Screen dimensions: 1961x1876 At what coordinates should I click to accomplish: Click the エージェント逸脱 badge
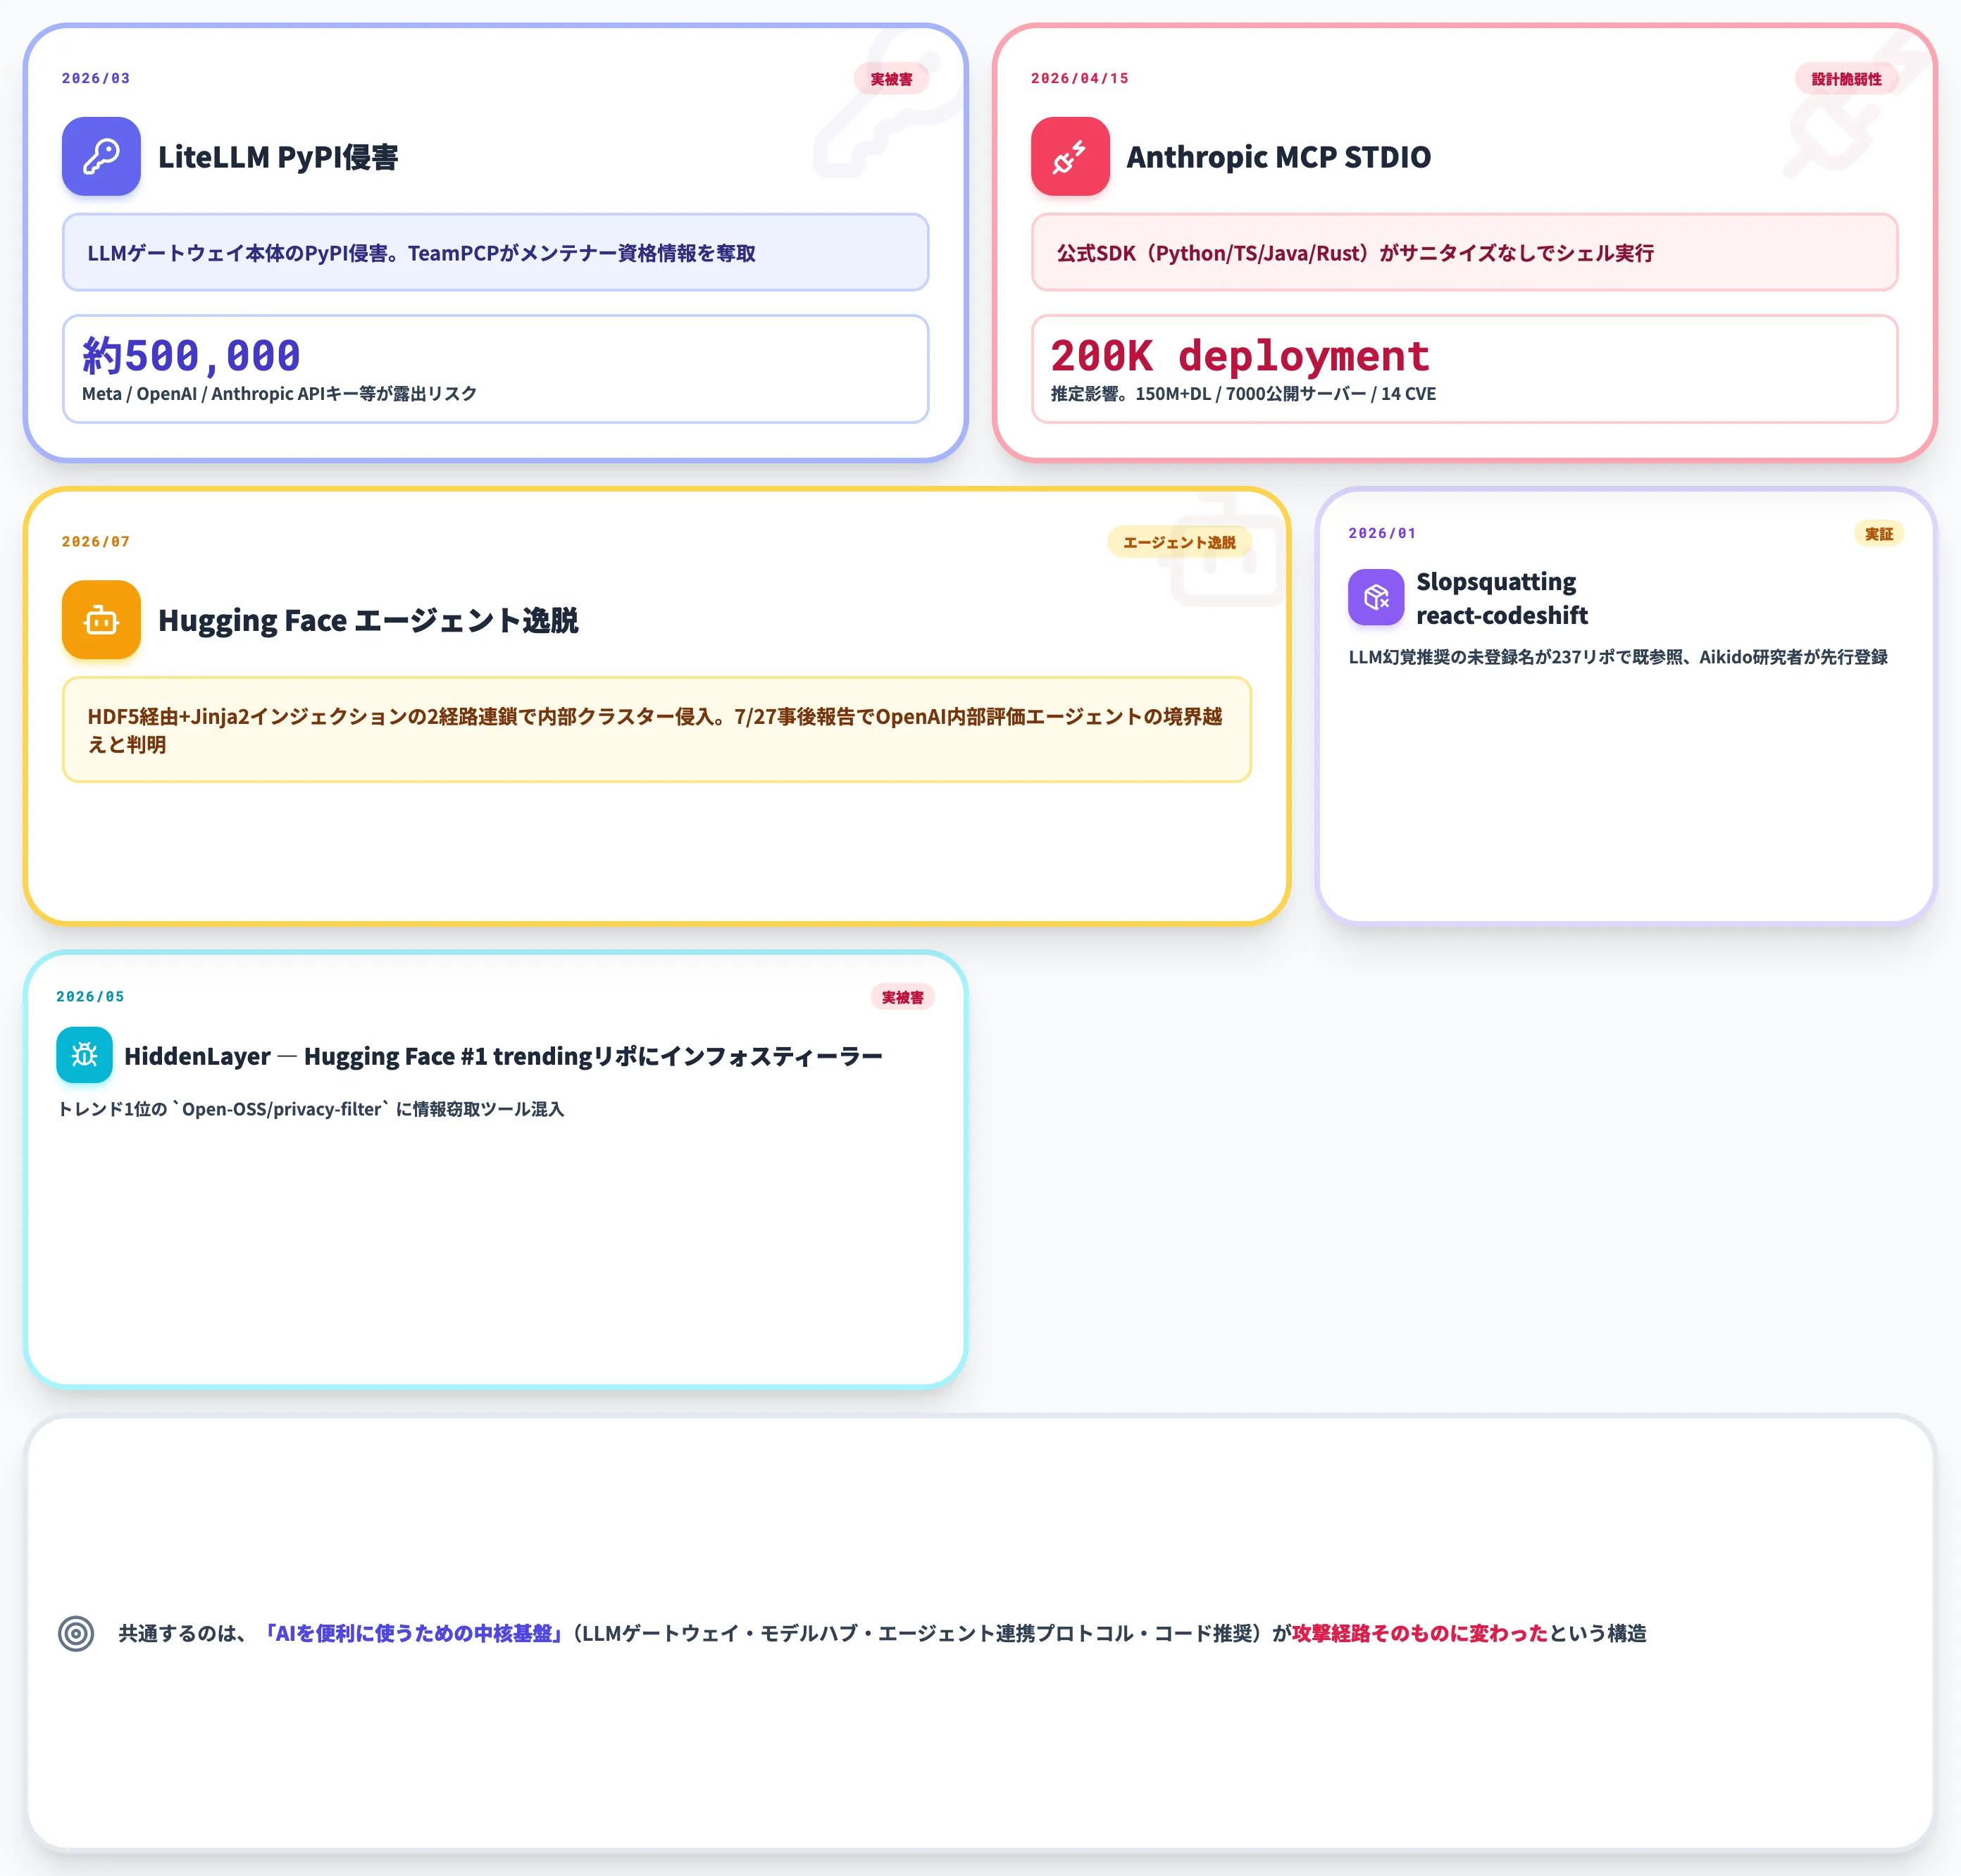[1179, 542]
